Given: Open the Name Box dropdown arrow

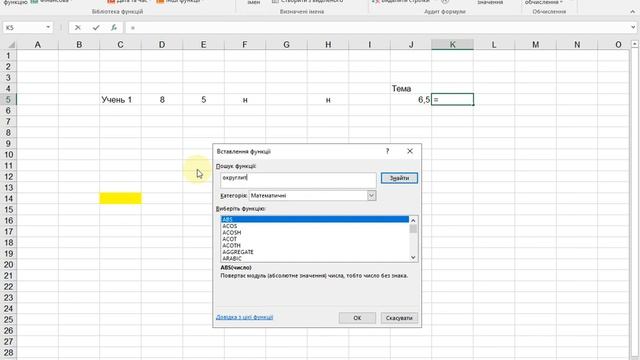Looking at the screenshot, I should [48, 28].
